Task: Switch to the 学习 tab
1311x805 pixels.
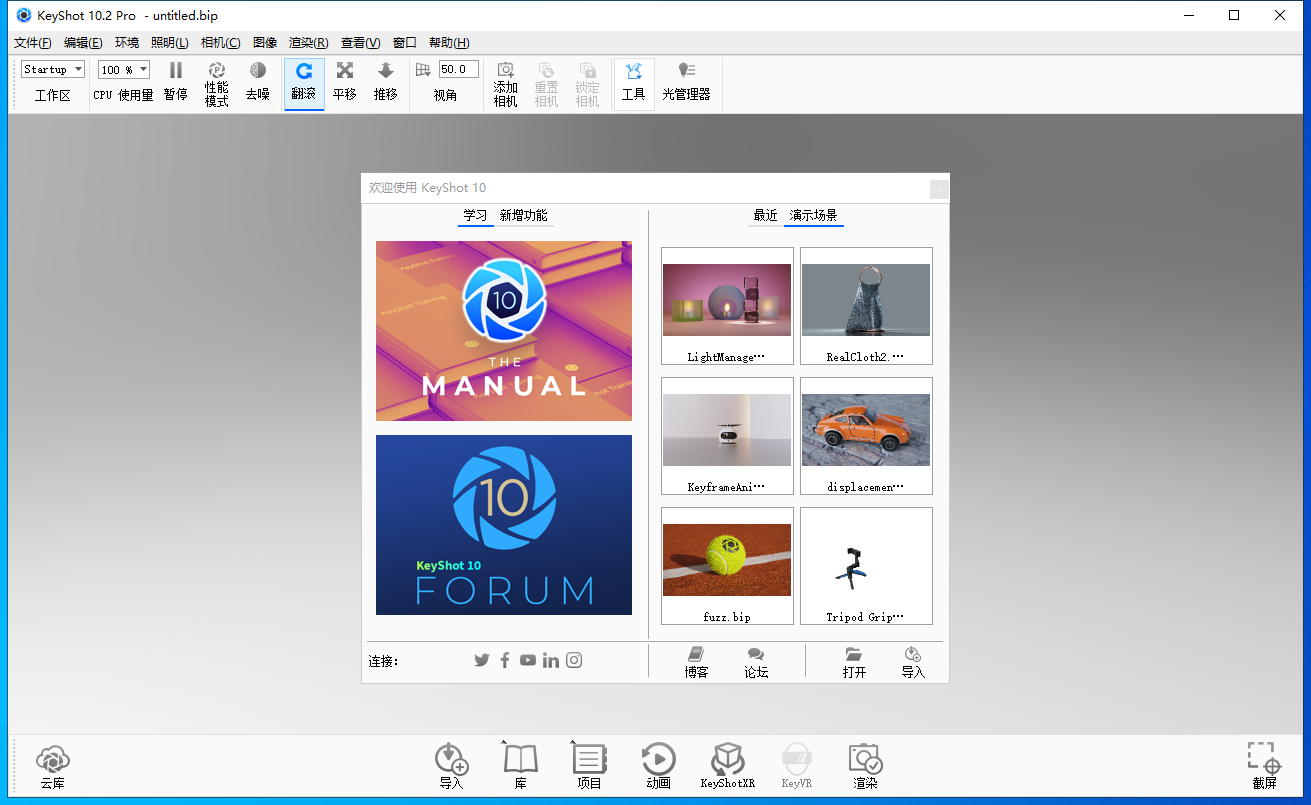Action: (x=475, y=216)
